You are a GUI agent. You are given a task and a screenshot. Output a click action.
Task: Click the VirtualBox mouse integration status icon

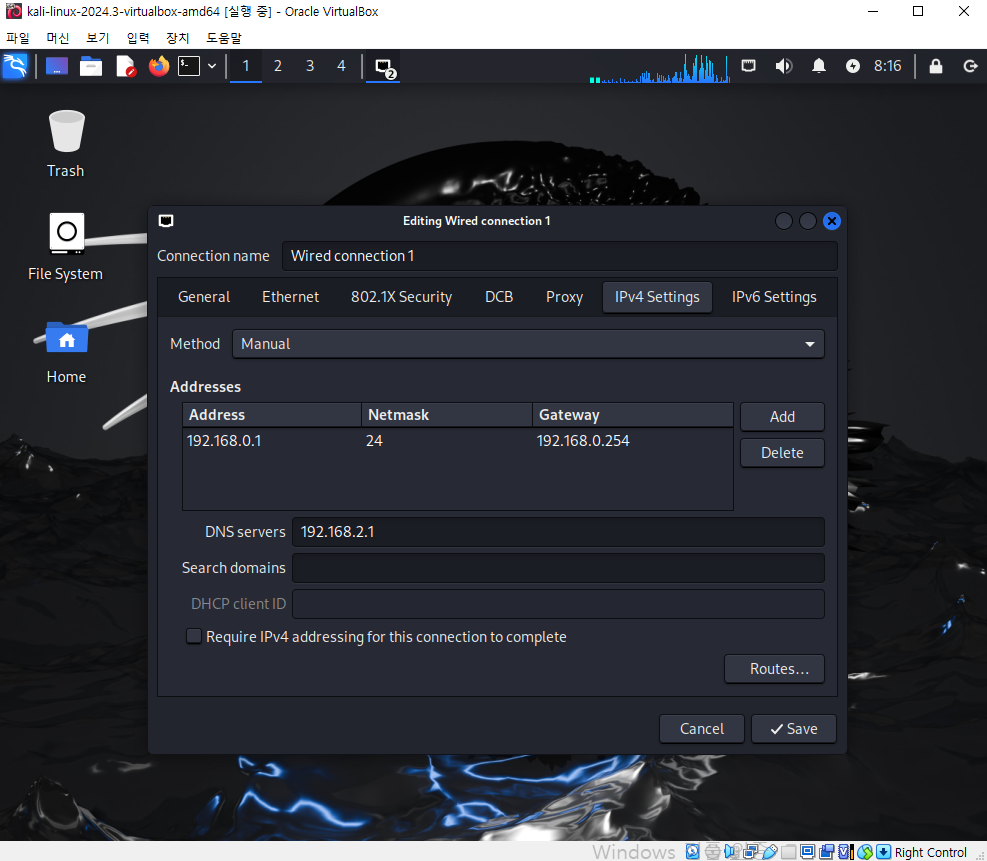point(865,852)
